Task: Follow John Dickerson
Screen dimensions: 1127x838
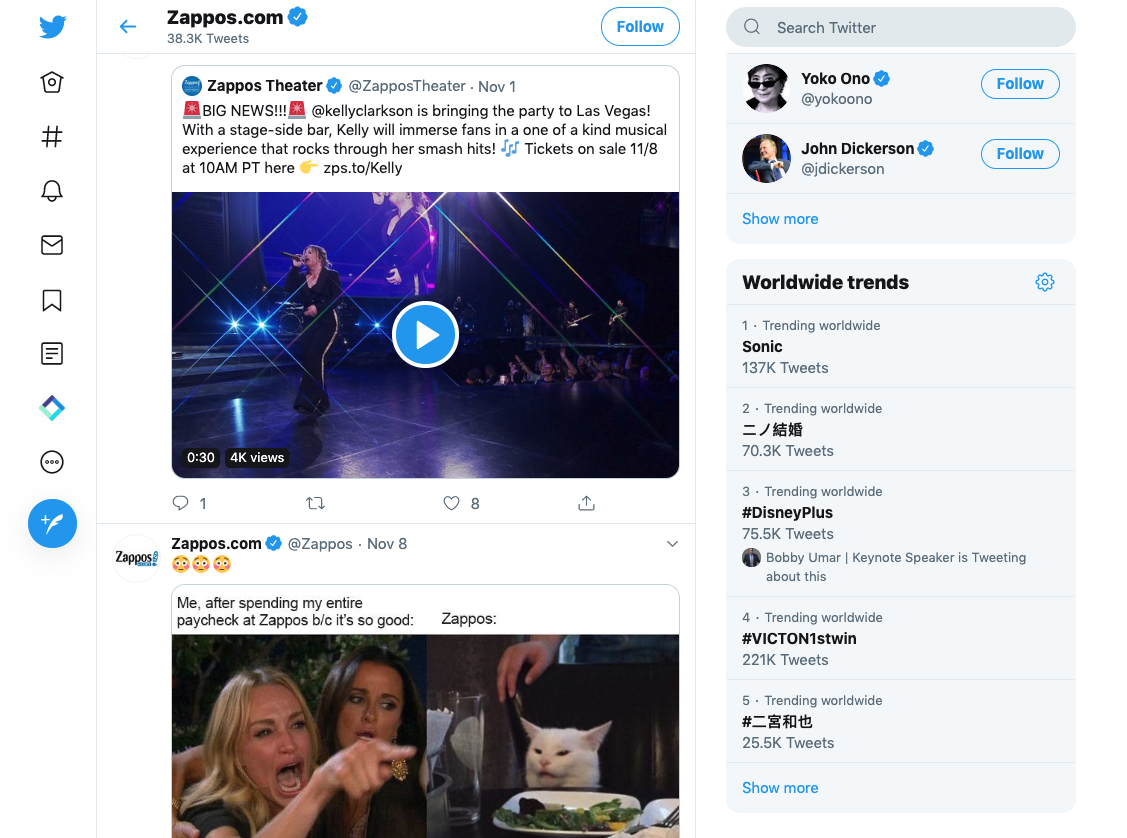Action: [x=1019, y=153]
